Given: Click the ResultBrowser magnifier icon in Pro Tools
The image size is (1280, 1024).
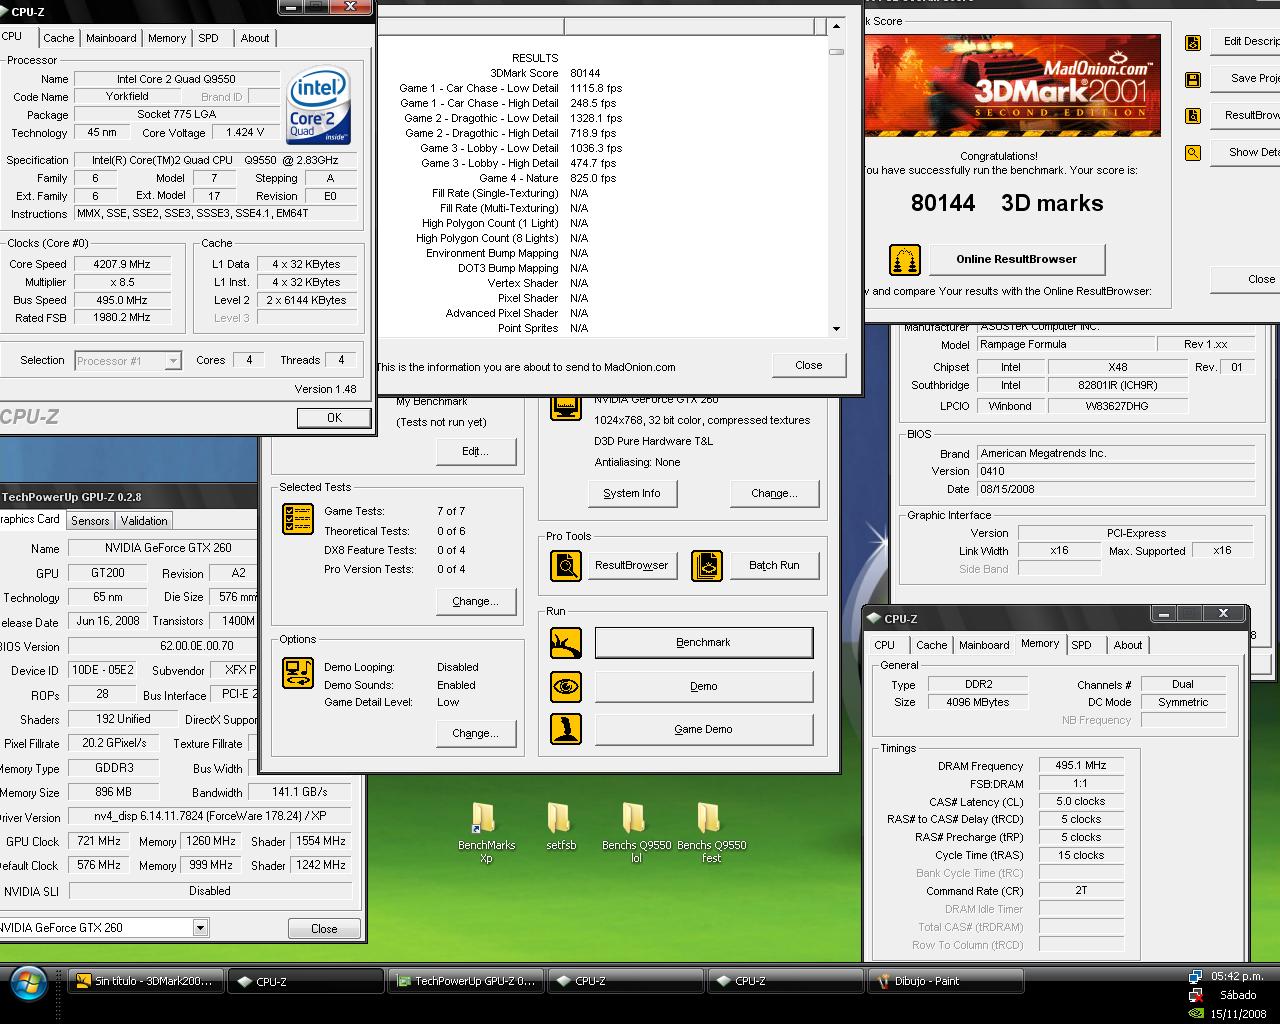Looking at the screenshot, I should click(x=566, y=566).
